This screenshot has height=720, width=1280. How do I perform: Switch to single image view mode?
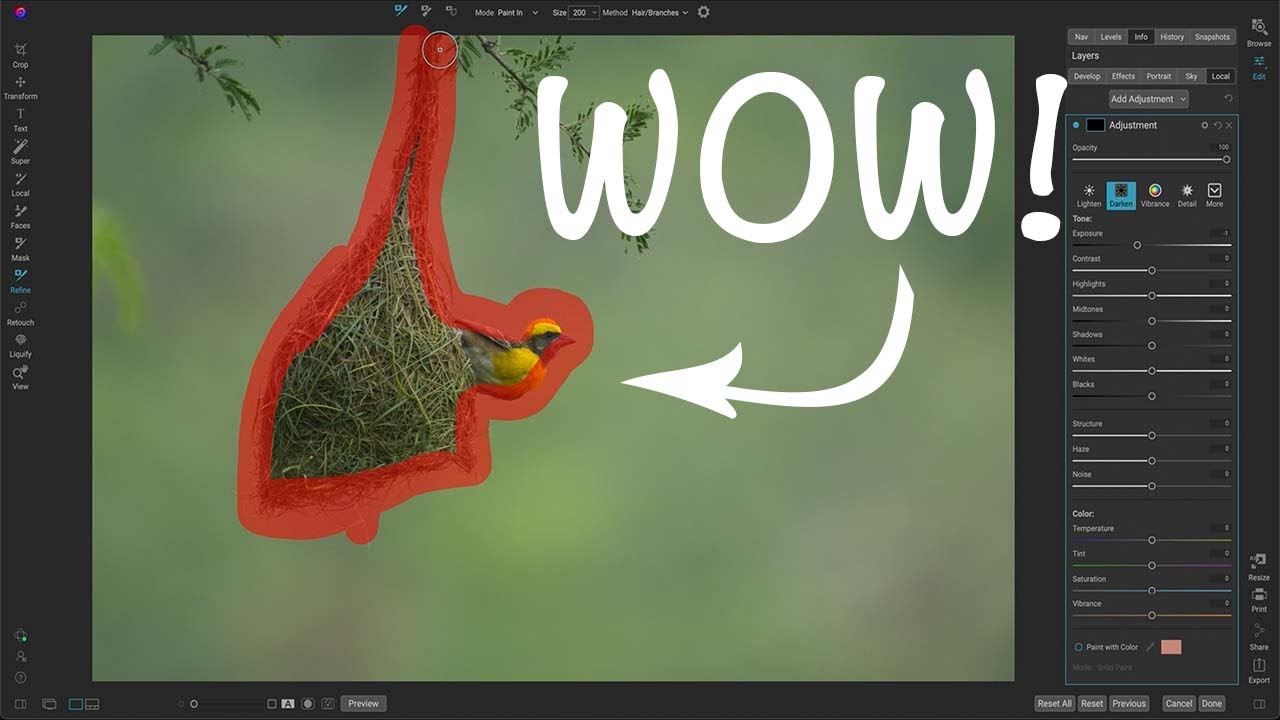75,704
